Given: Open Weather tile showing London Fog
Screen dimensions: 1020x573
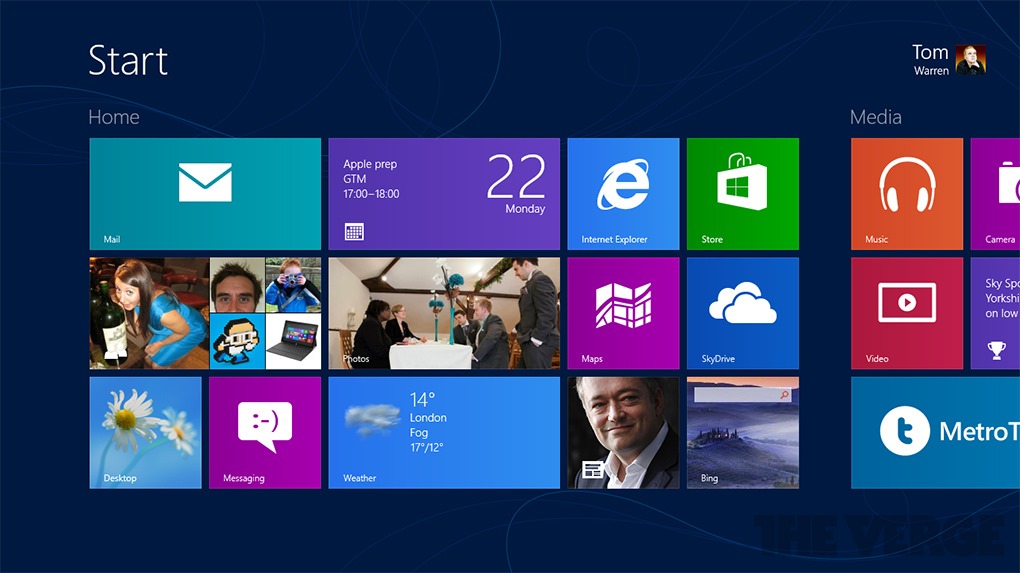Looking at the screenshot, I should point(444,432).
